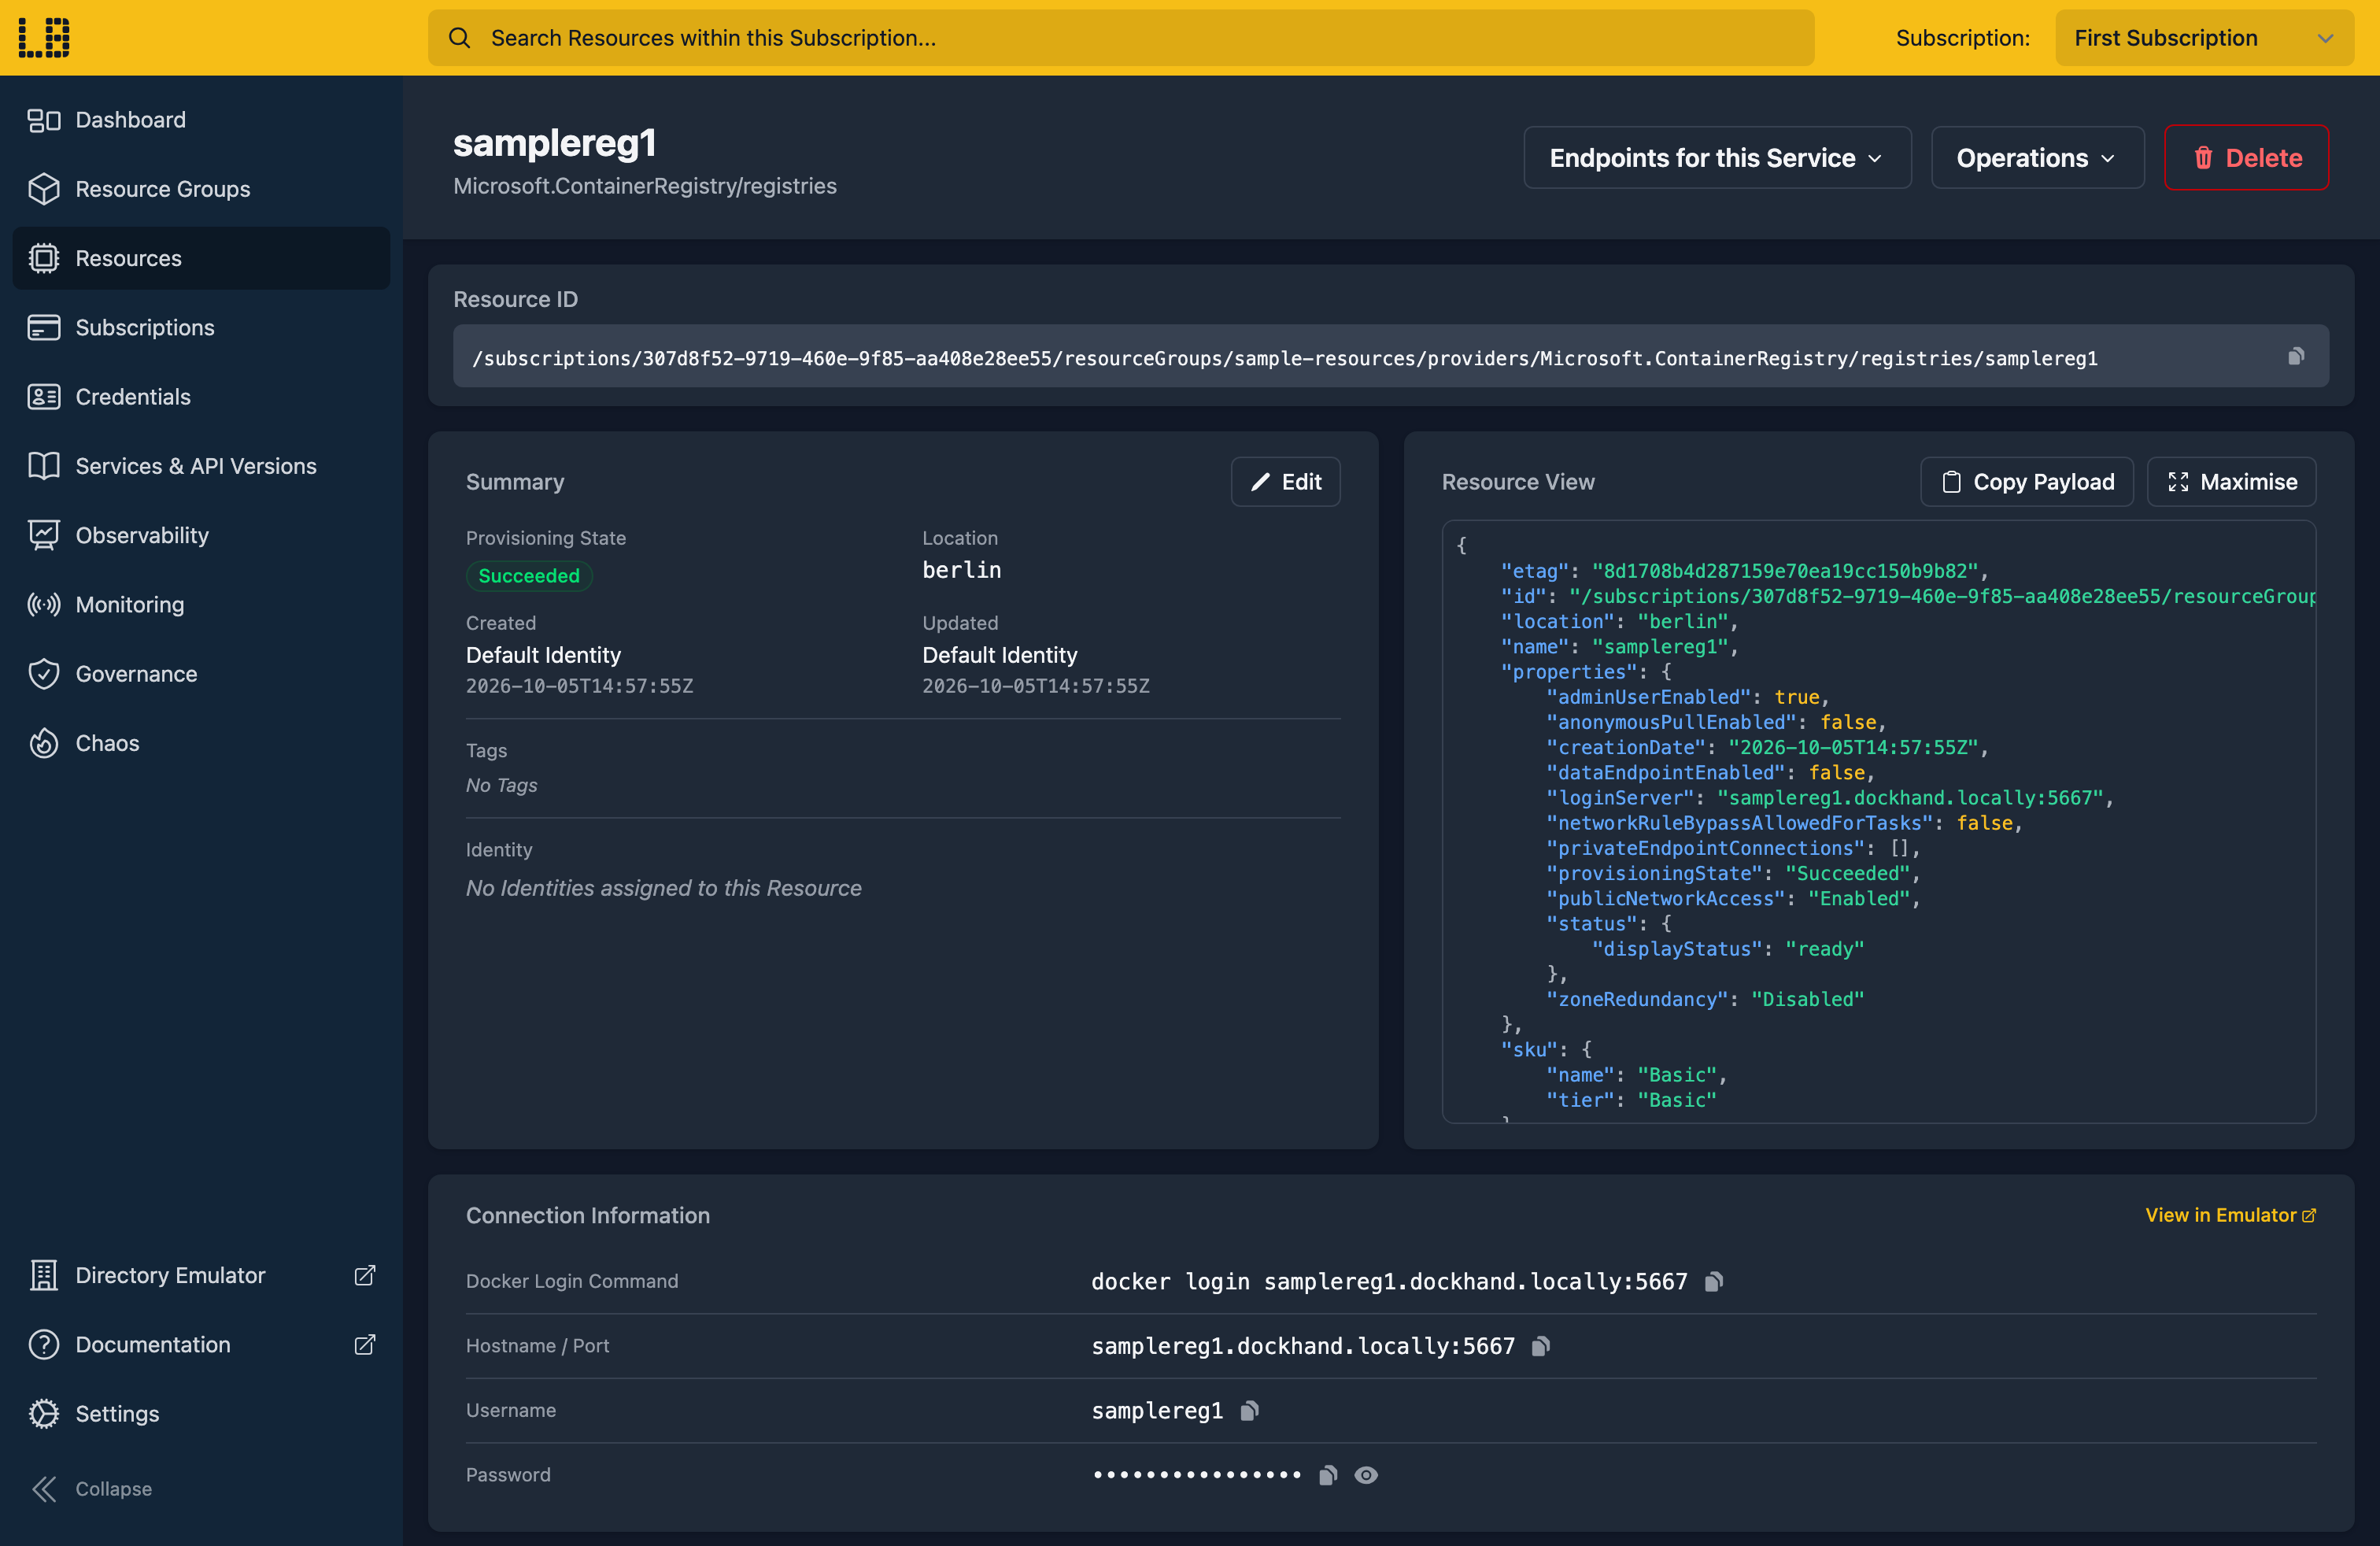Click inside the Resource View JSON
This screenshot has height=1546, width=2380.
pyautogui.click(x=1879, y=822)
